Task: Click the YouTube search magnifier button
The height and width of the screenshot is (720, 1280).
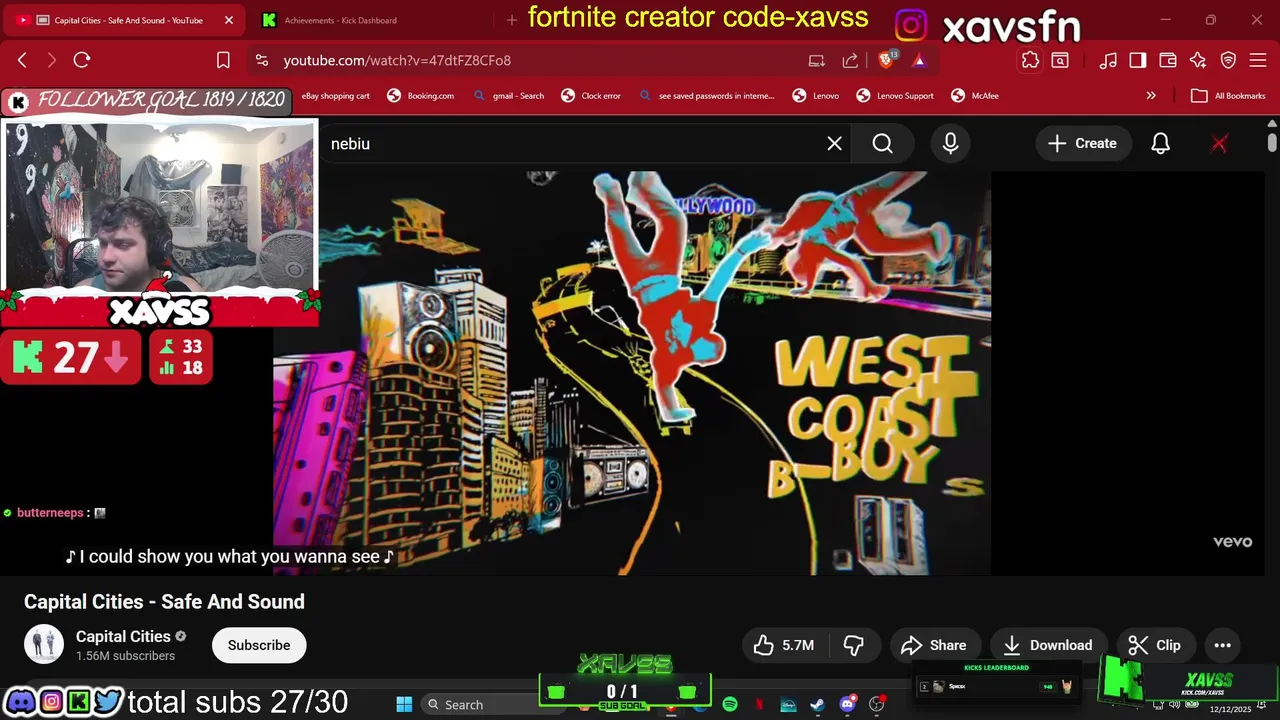Action: pyautogui.click(x=883, y=144)
